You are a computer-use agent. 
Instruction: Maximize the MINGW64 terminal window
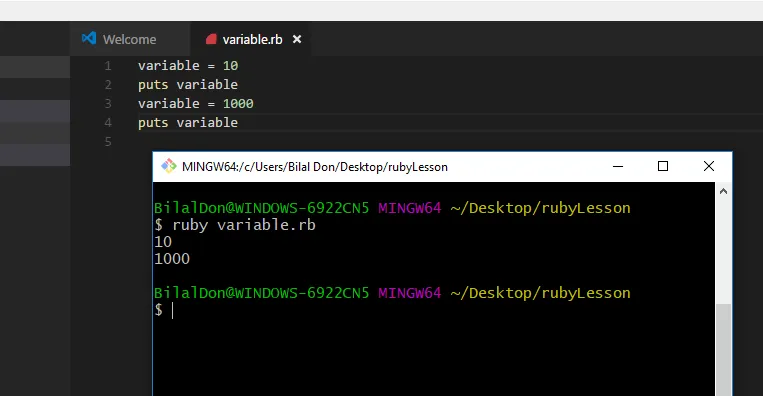(663, 166)
